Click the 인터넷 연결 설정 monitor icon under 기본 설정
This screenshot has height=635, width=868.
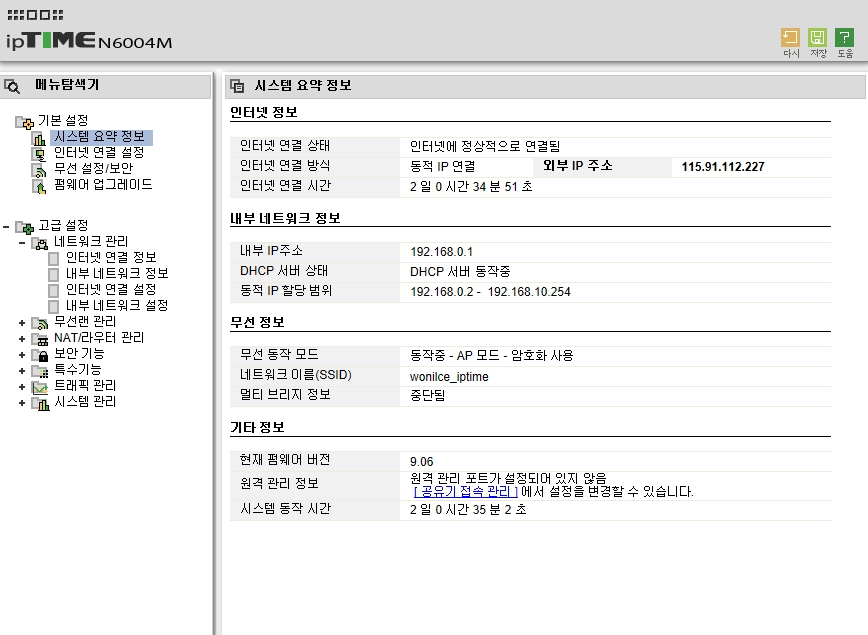pos(39,154)
